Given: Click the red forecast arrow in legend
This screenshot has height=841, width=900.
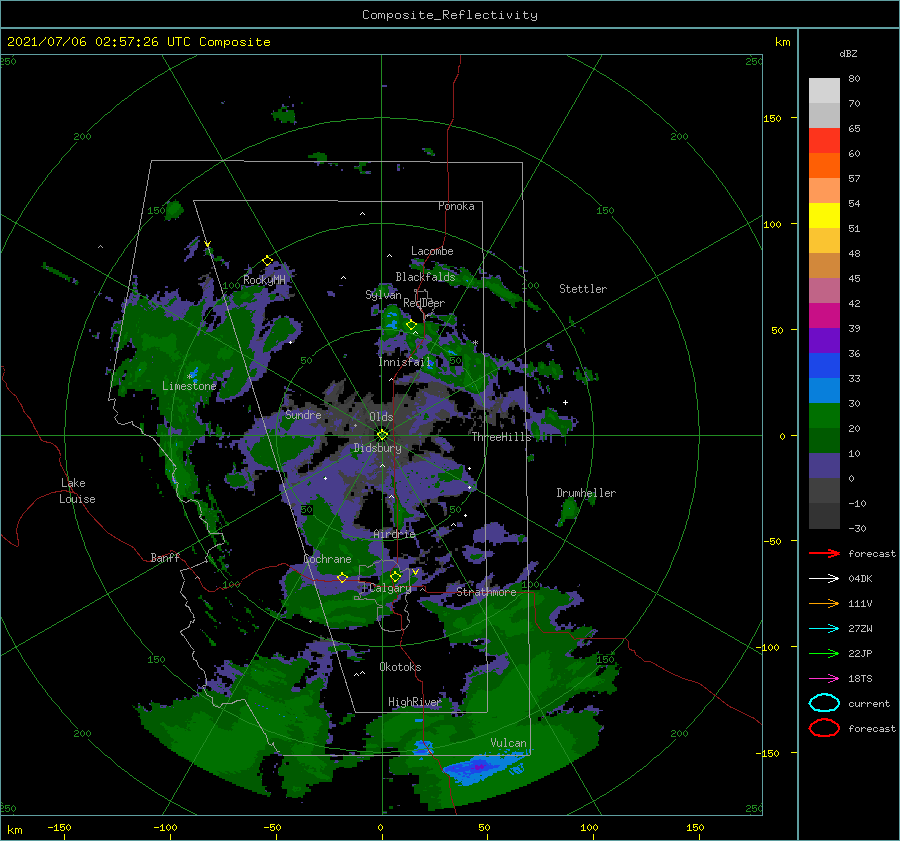Looking at the screenshot, I should [x=824, y=553].
